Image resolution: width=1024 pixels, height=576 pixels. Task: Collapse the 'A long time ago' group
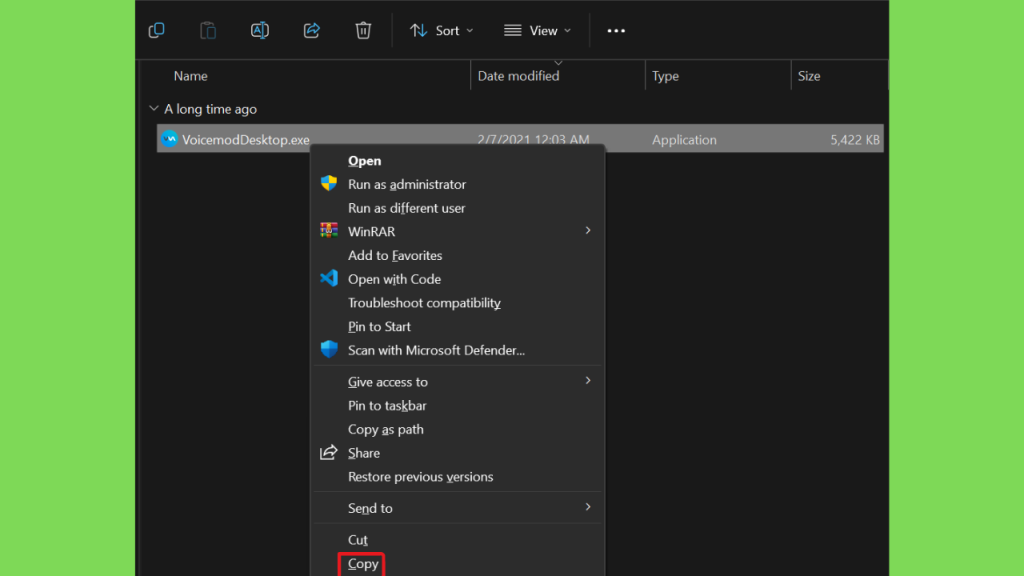point(153,108)
